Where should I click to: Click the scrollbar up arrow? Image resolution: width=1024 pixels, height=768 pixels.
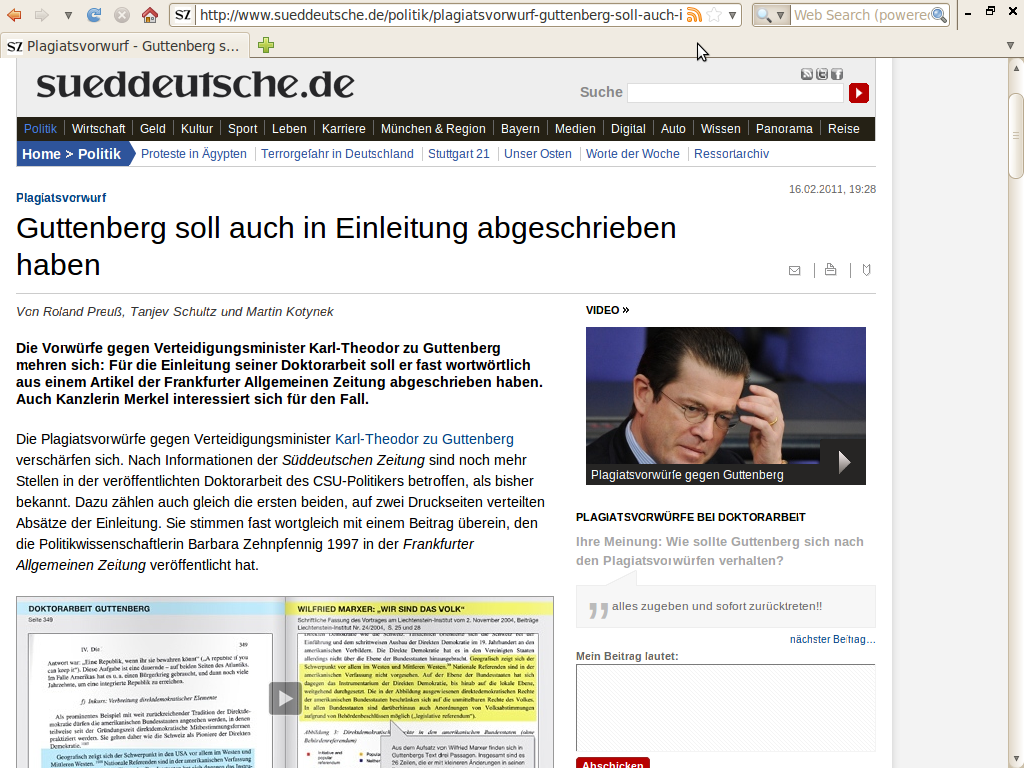tap(1016, 68)
